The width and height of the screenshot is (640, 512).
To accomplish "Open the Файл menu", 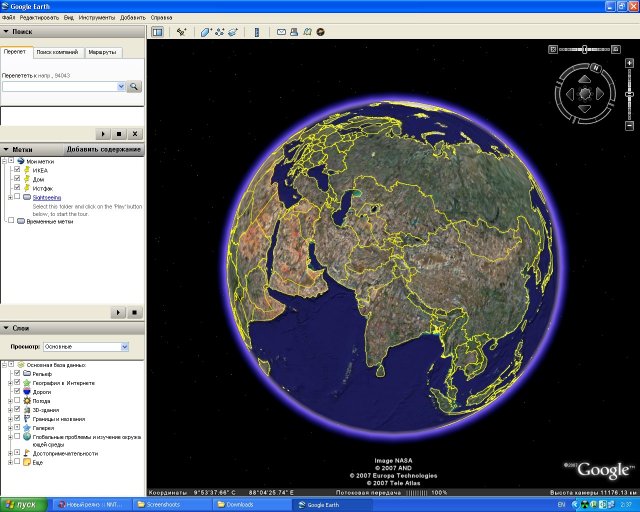I will click(x=8, y=18).
